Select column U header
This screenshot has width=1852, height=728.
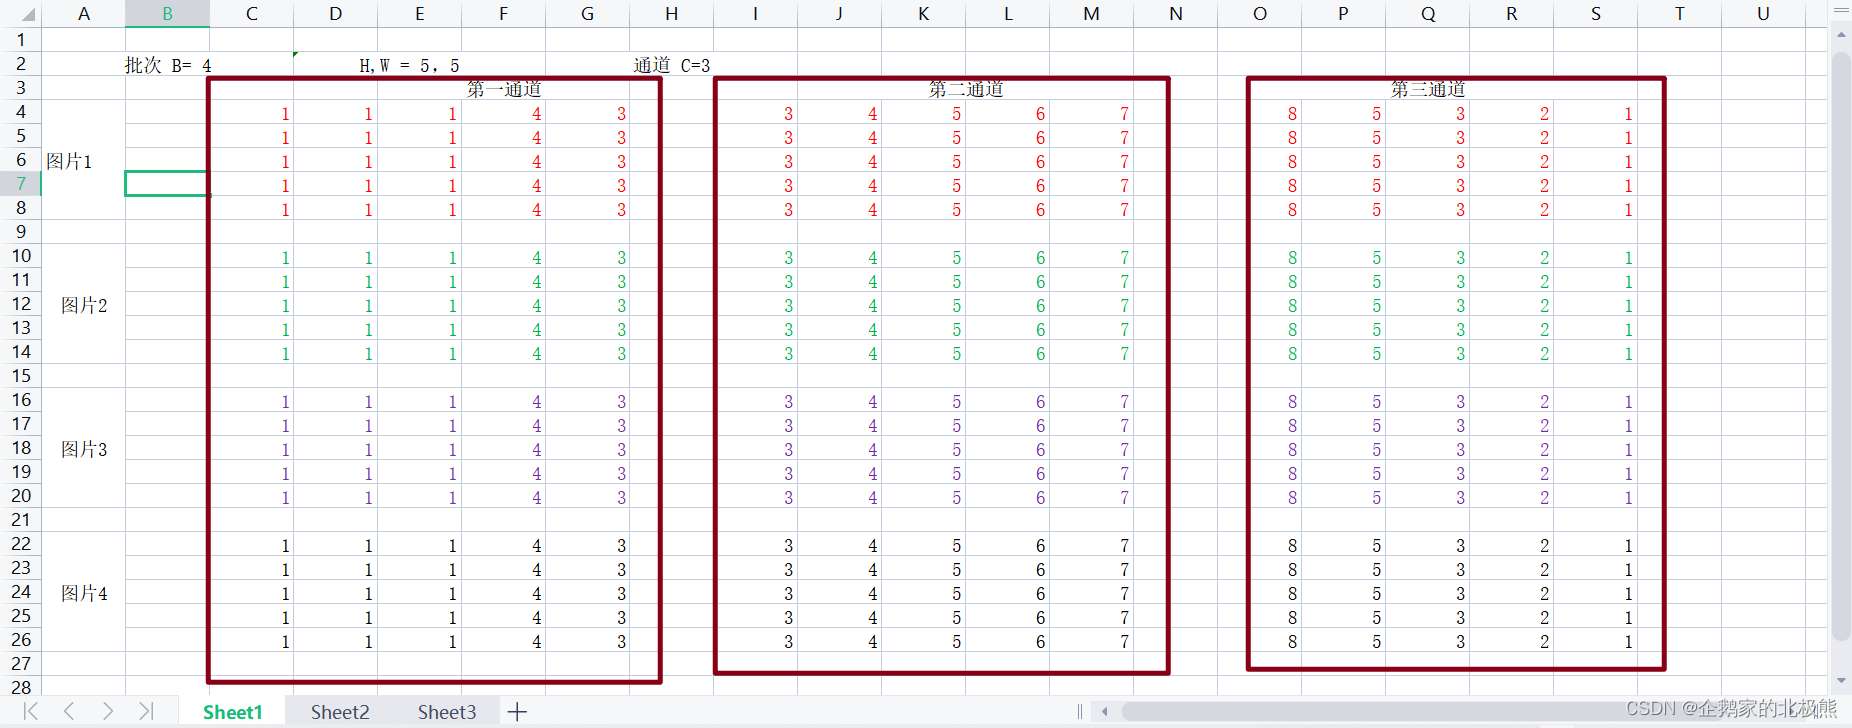[1763, 14]
